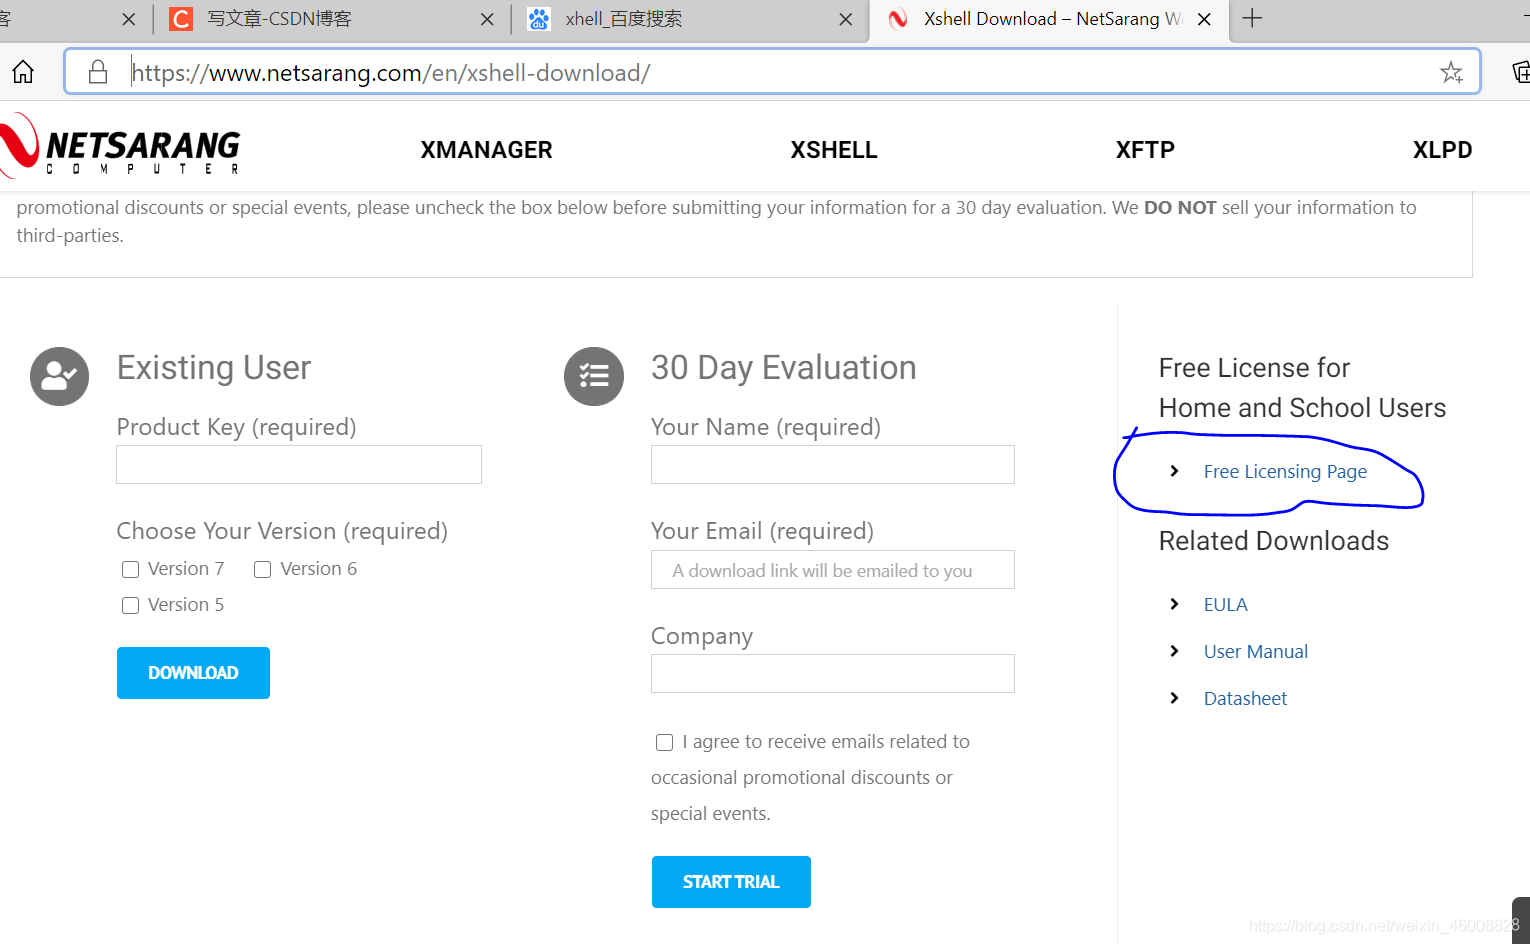1530x944 pixels.
Task: Click the DOWNLOAD button
Action: 193,673
